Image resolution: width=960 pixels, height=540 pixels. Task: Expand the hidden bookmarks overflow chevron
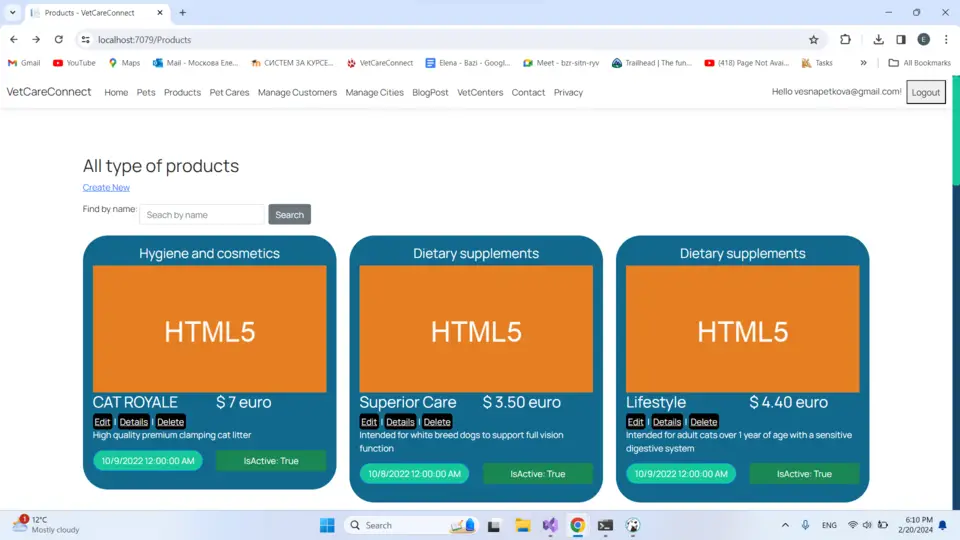point(864,62)
